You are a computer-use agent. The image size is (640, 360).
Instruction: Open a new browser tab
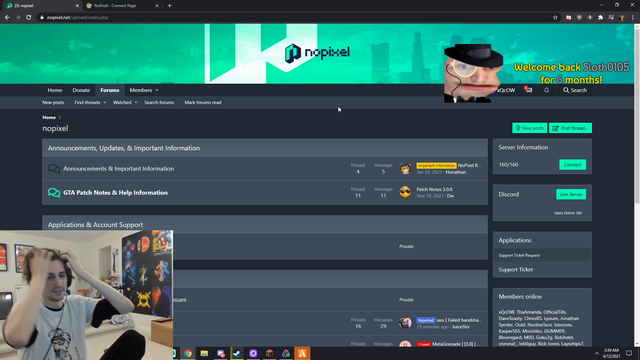pos(169,6)
